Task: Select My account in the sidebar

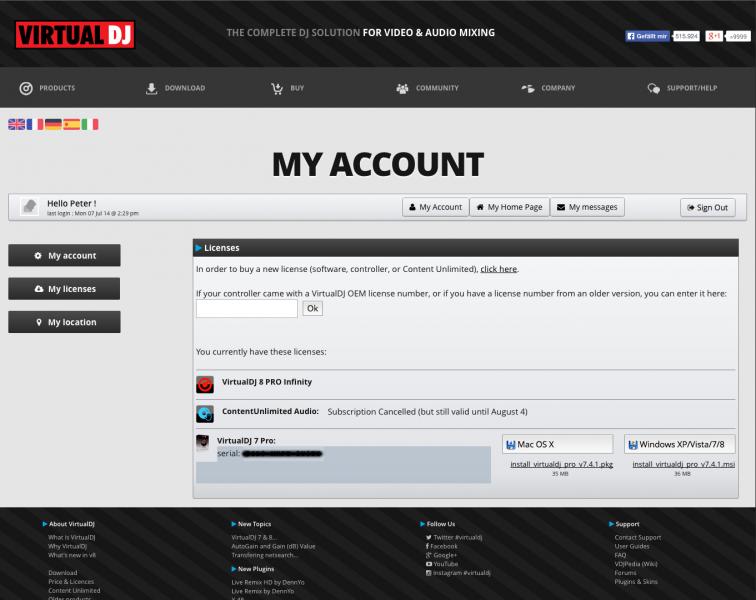Action: [x=64, y=255]
